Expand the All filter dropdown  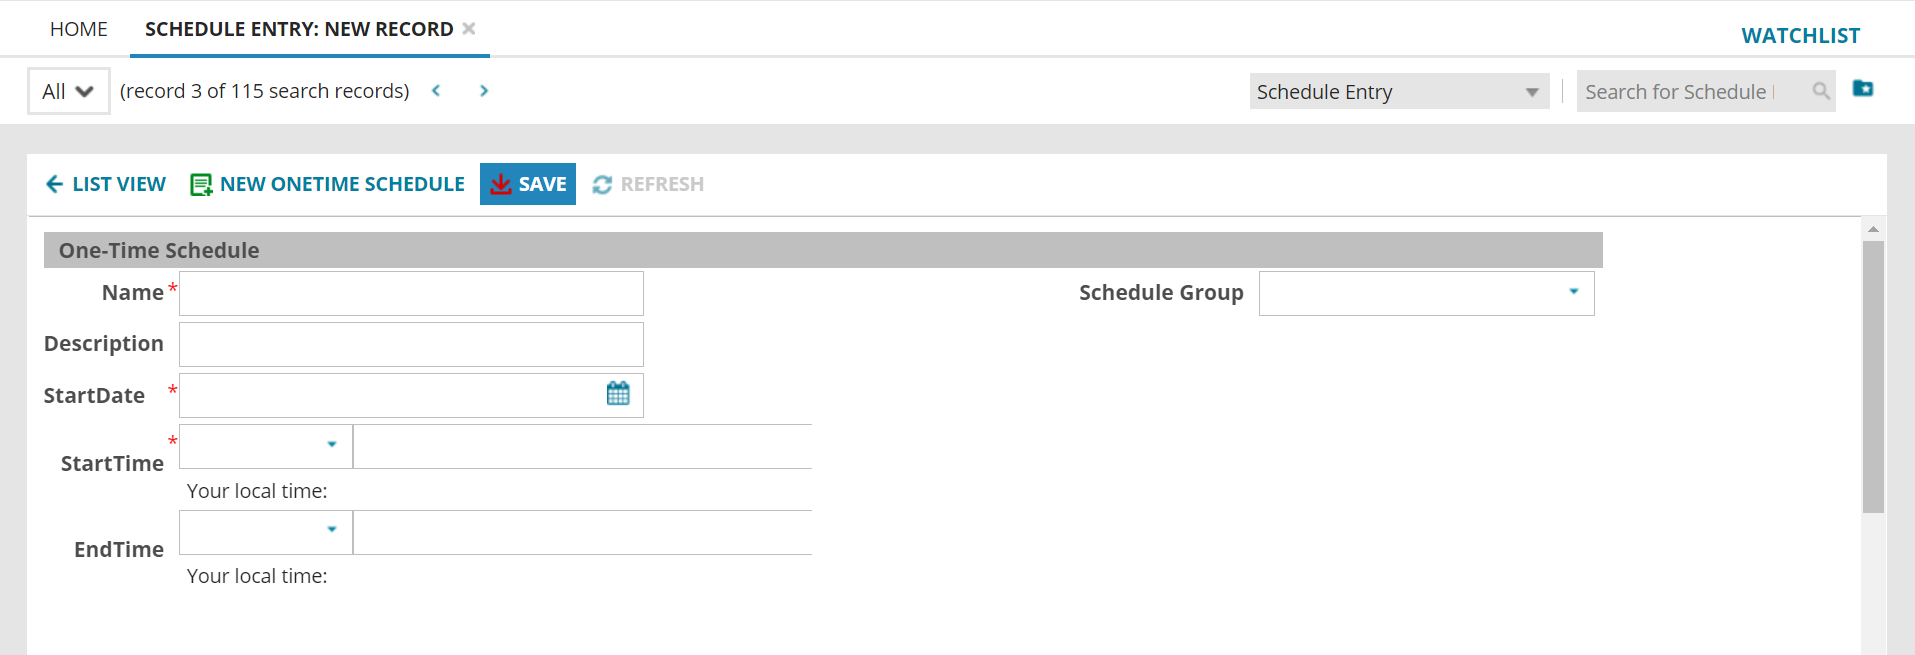pos(68,91)
